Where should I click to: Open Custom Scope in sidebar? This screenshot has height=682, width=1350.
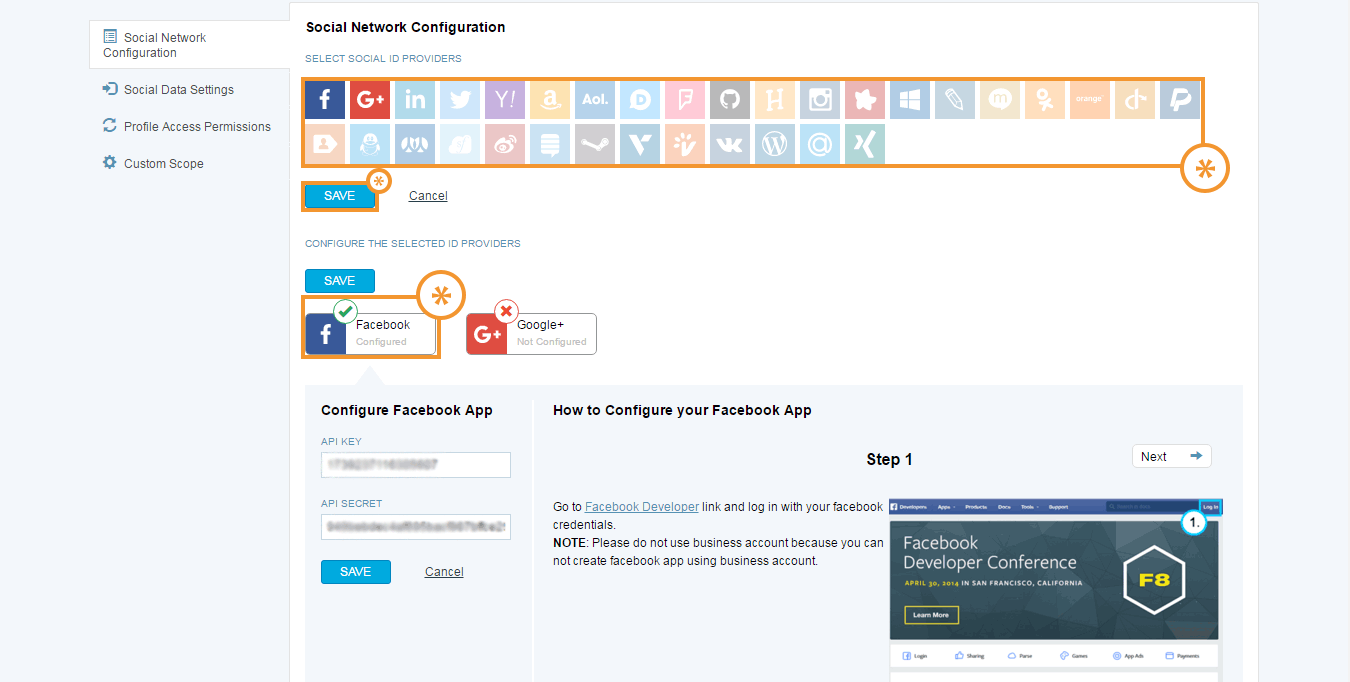pyautogui.click(x=153, y=163)
